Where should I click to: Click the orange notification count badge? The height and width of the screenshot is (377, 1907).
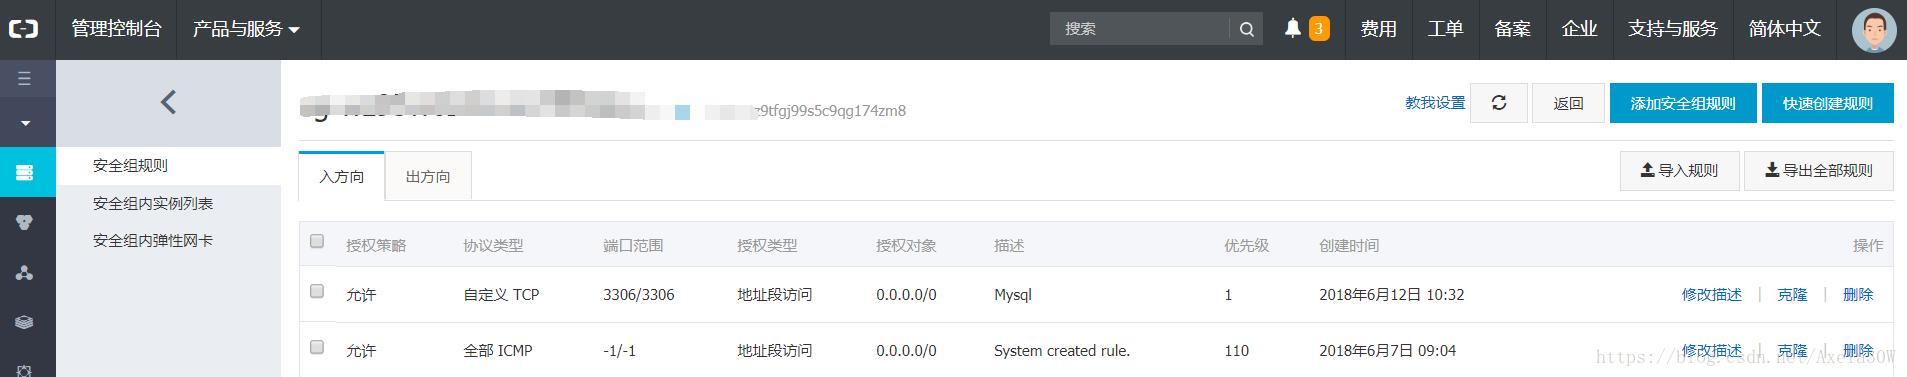point(1319,29)
